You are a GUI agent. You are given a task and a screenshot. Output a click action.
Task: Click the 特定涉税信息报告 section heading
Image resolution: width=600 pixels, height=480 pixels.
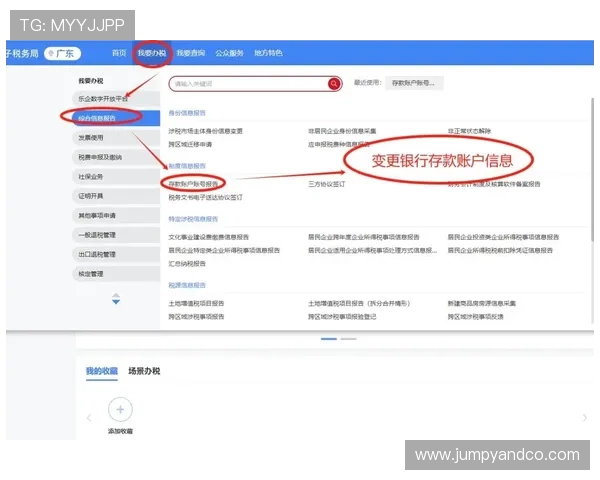[x=193, y=219]
